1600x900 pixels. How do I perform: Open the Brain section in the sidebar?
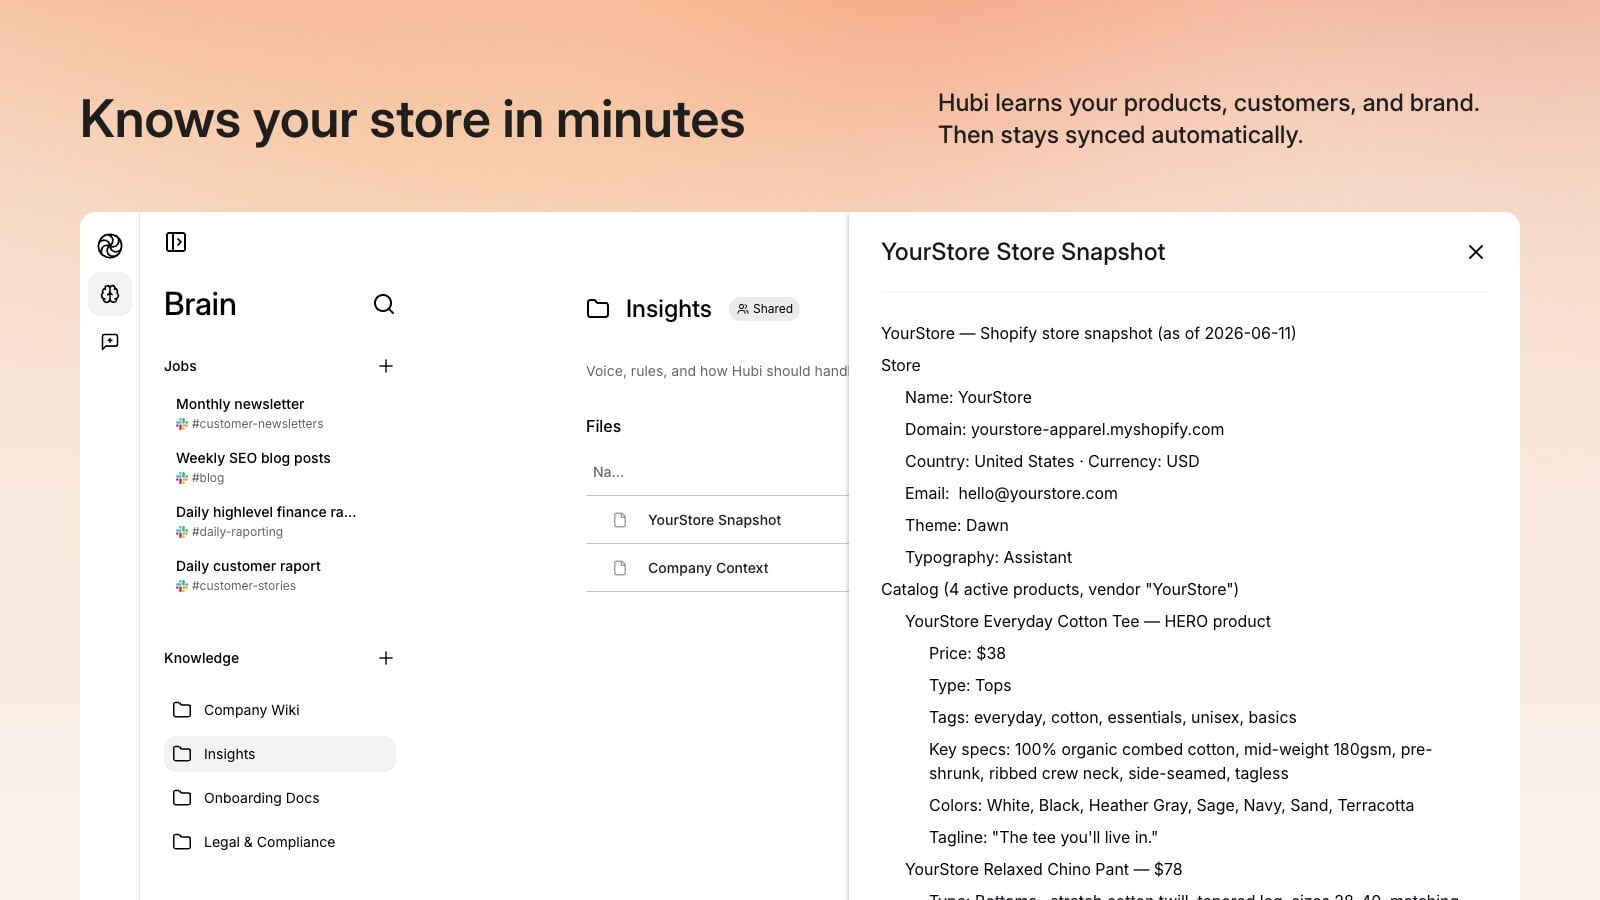[x=110, y=294]
